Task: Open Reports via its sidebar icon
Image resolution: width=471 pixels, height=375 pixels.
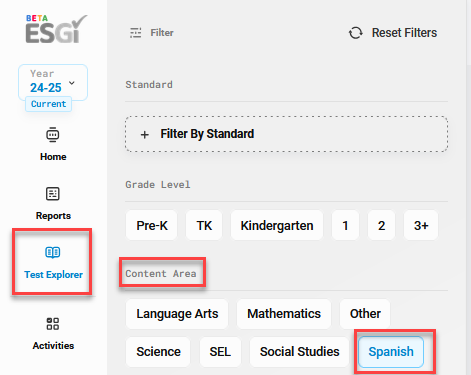Action: [x=53, y=194]
